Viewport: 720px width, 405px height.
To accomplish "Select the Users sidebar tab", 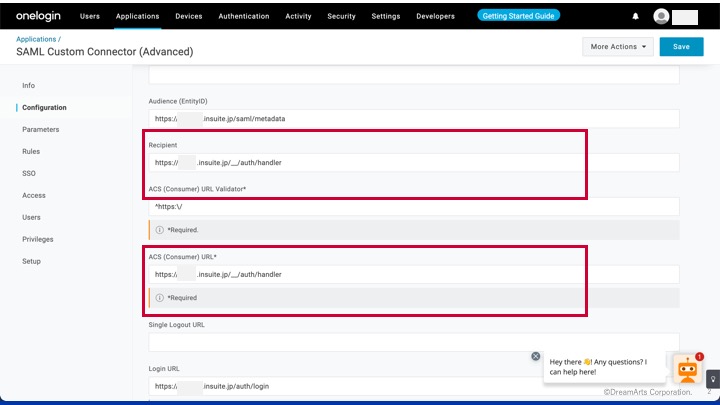I will coord(31,217).
